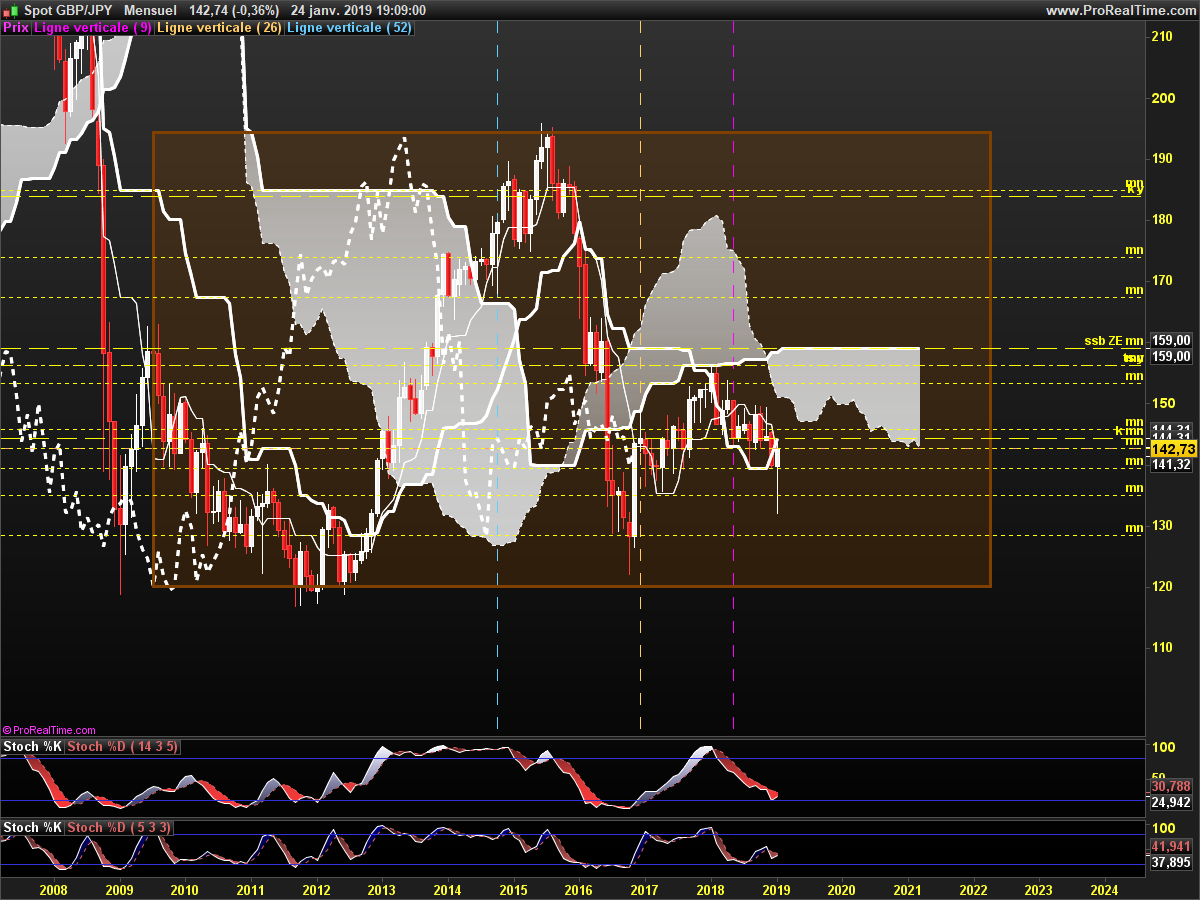Click the 24,942 stochastic value tag
The width and height of the screenshot is (1200, 900).
pos(1171,802)
